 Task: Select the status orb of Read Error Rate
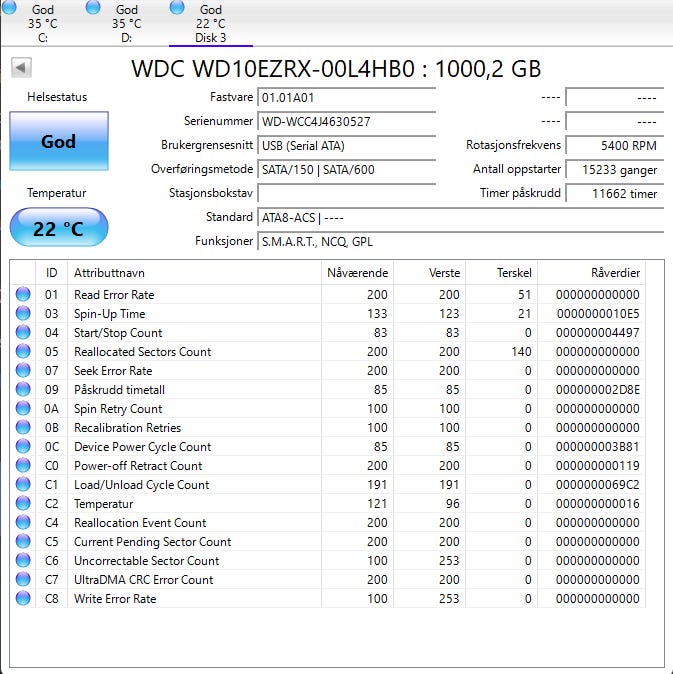pyautogui.click(x=23, y=294)
